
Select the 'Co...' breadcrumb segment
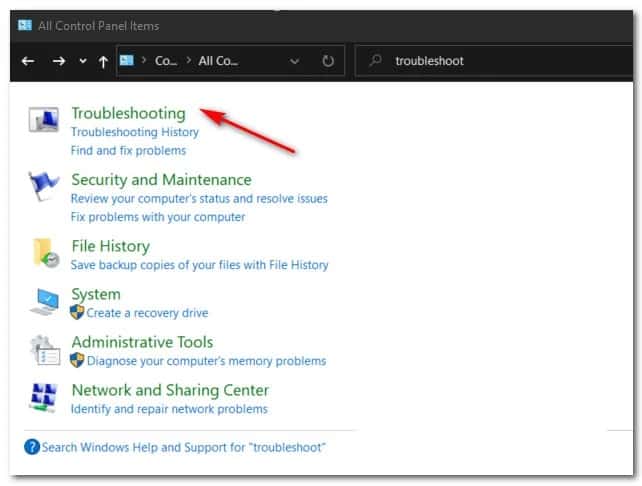(166, 61)
